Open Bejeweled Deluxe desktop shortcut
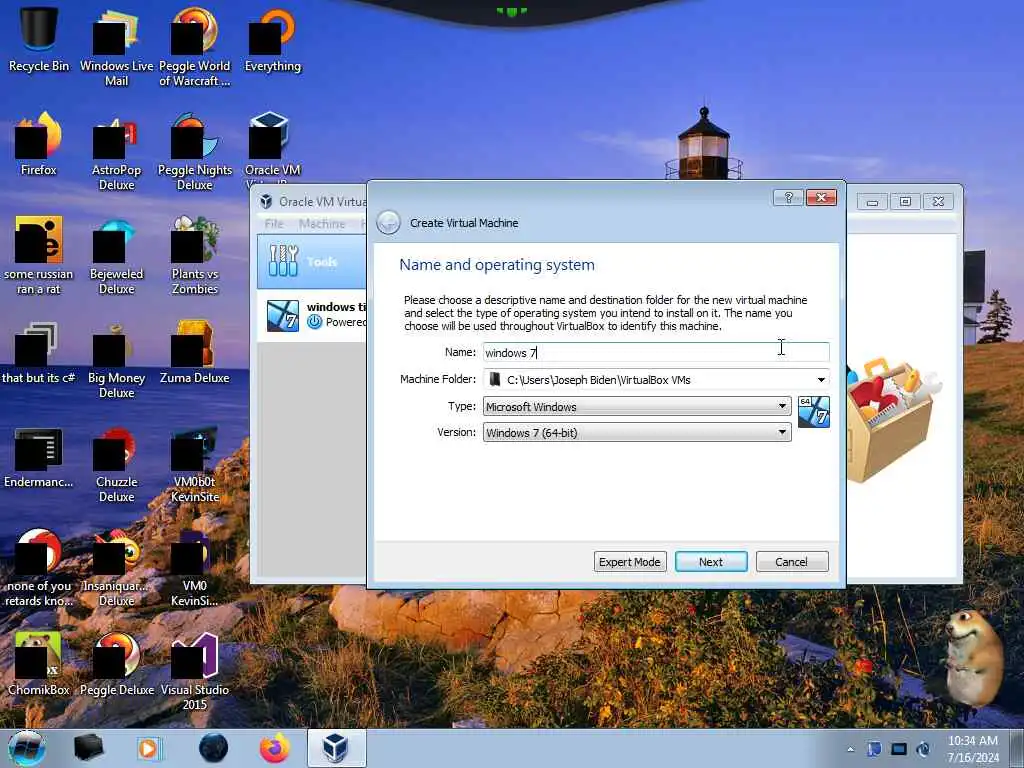1024x768 pixels. [116, 256]
